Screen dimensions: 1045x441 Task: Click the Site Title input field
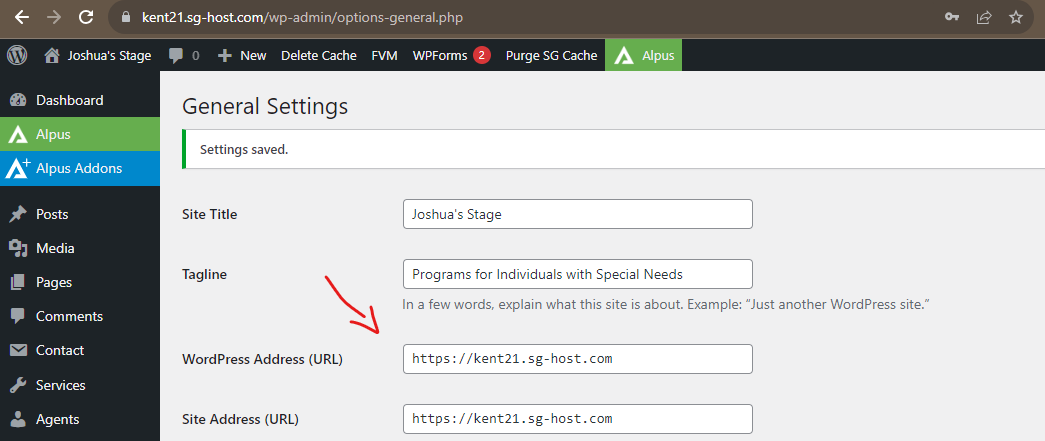pyautogui.click(x=578, y=215)
